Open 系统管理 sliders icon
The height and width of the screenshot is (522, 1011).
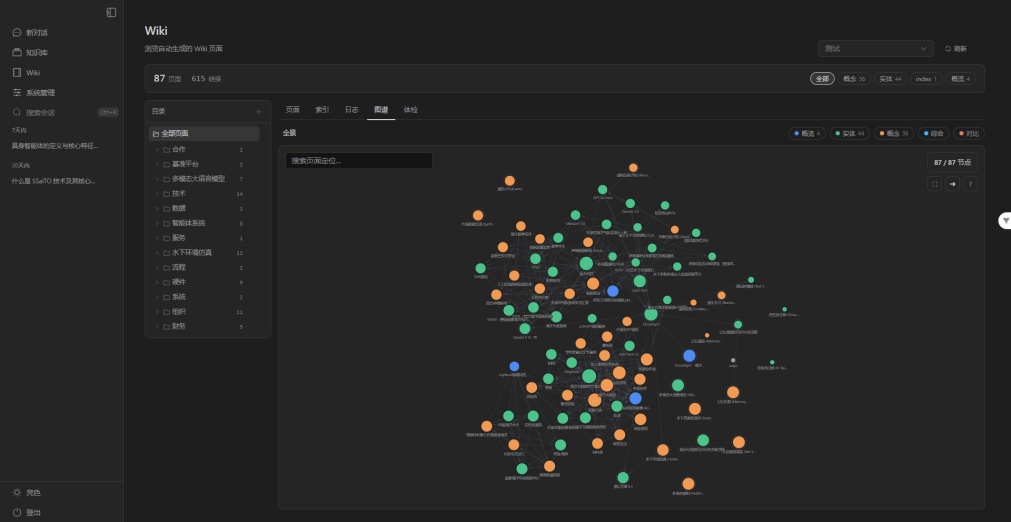tap(17, 92)
